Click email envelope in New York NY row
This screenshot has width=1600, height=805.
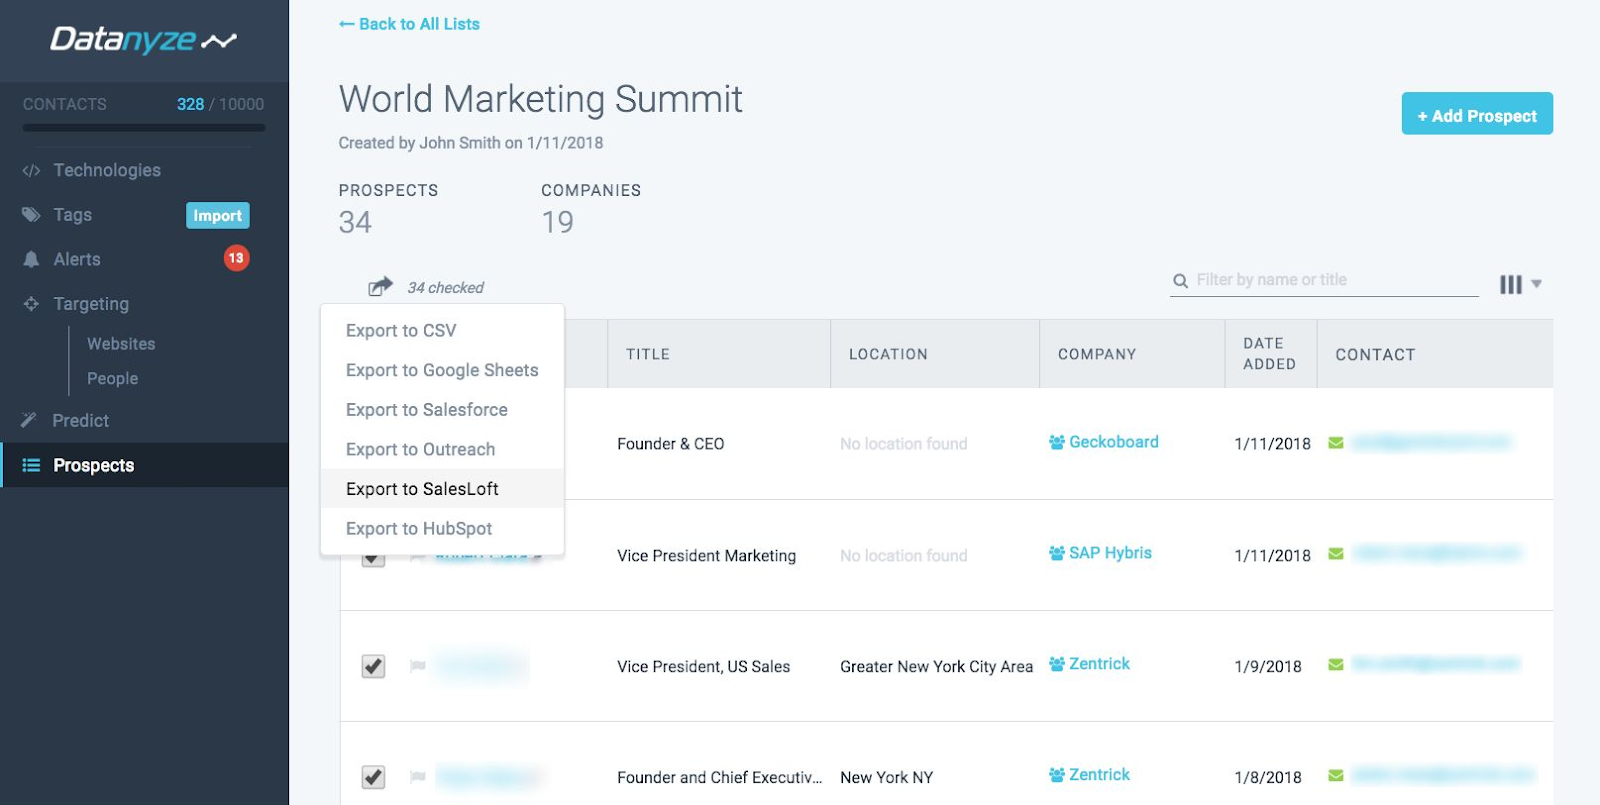[x=1335, y=776]
